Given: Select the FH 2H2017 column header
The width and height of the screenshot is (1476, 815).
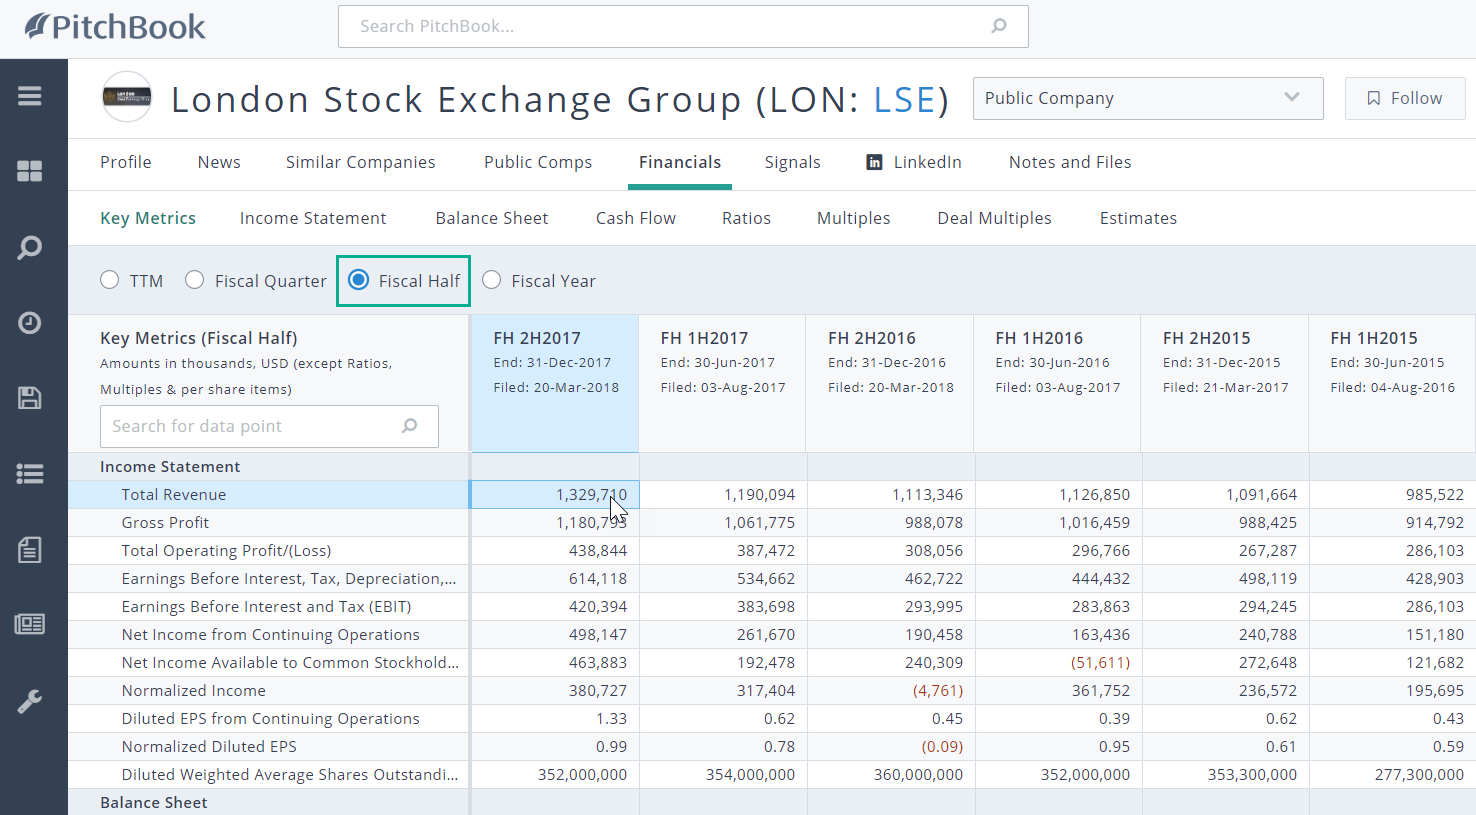Looking at the screenshot, I should pos(555,384).
